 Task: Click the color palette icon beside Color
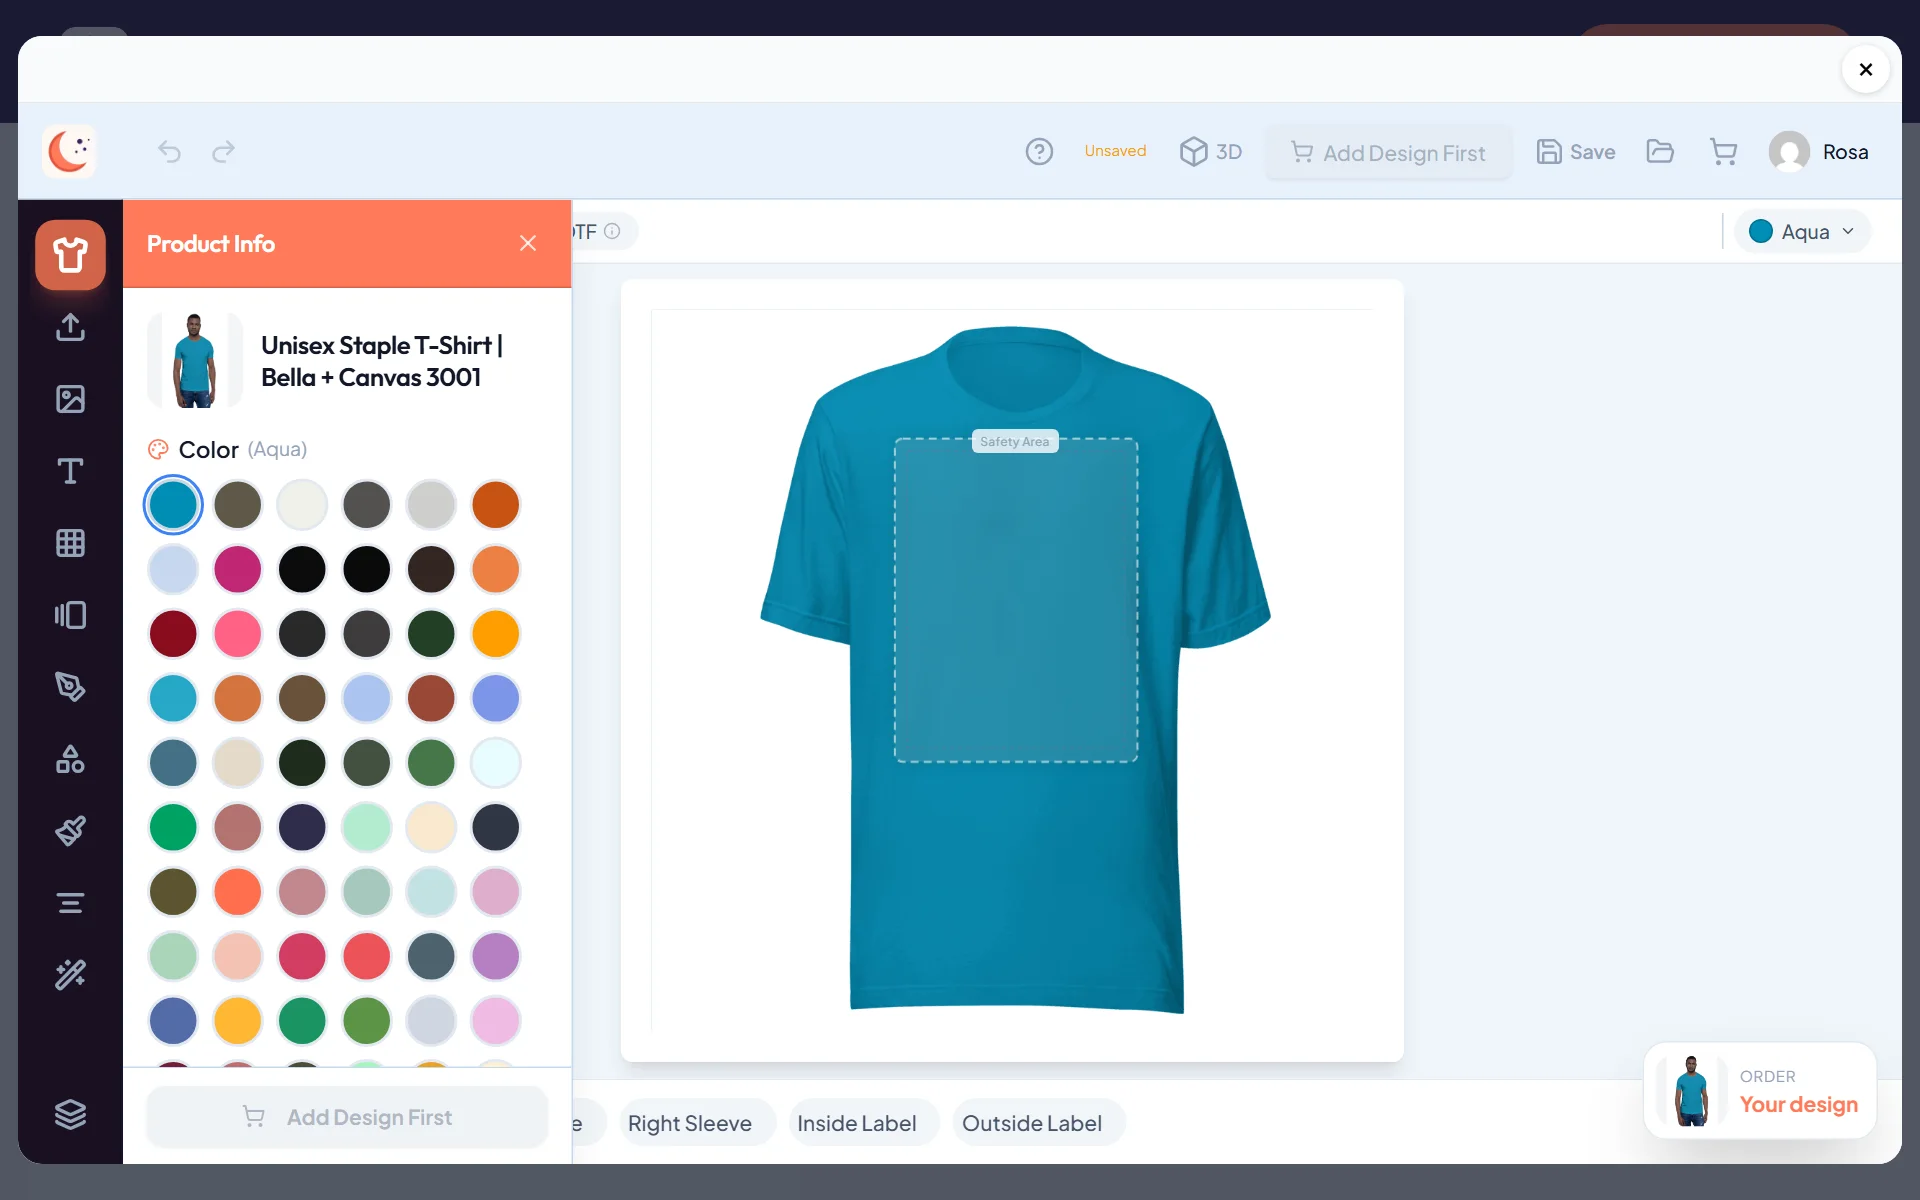158,450
